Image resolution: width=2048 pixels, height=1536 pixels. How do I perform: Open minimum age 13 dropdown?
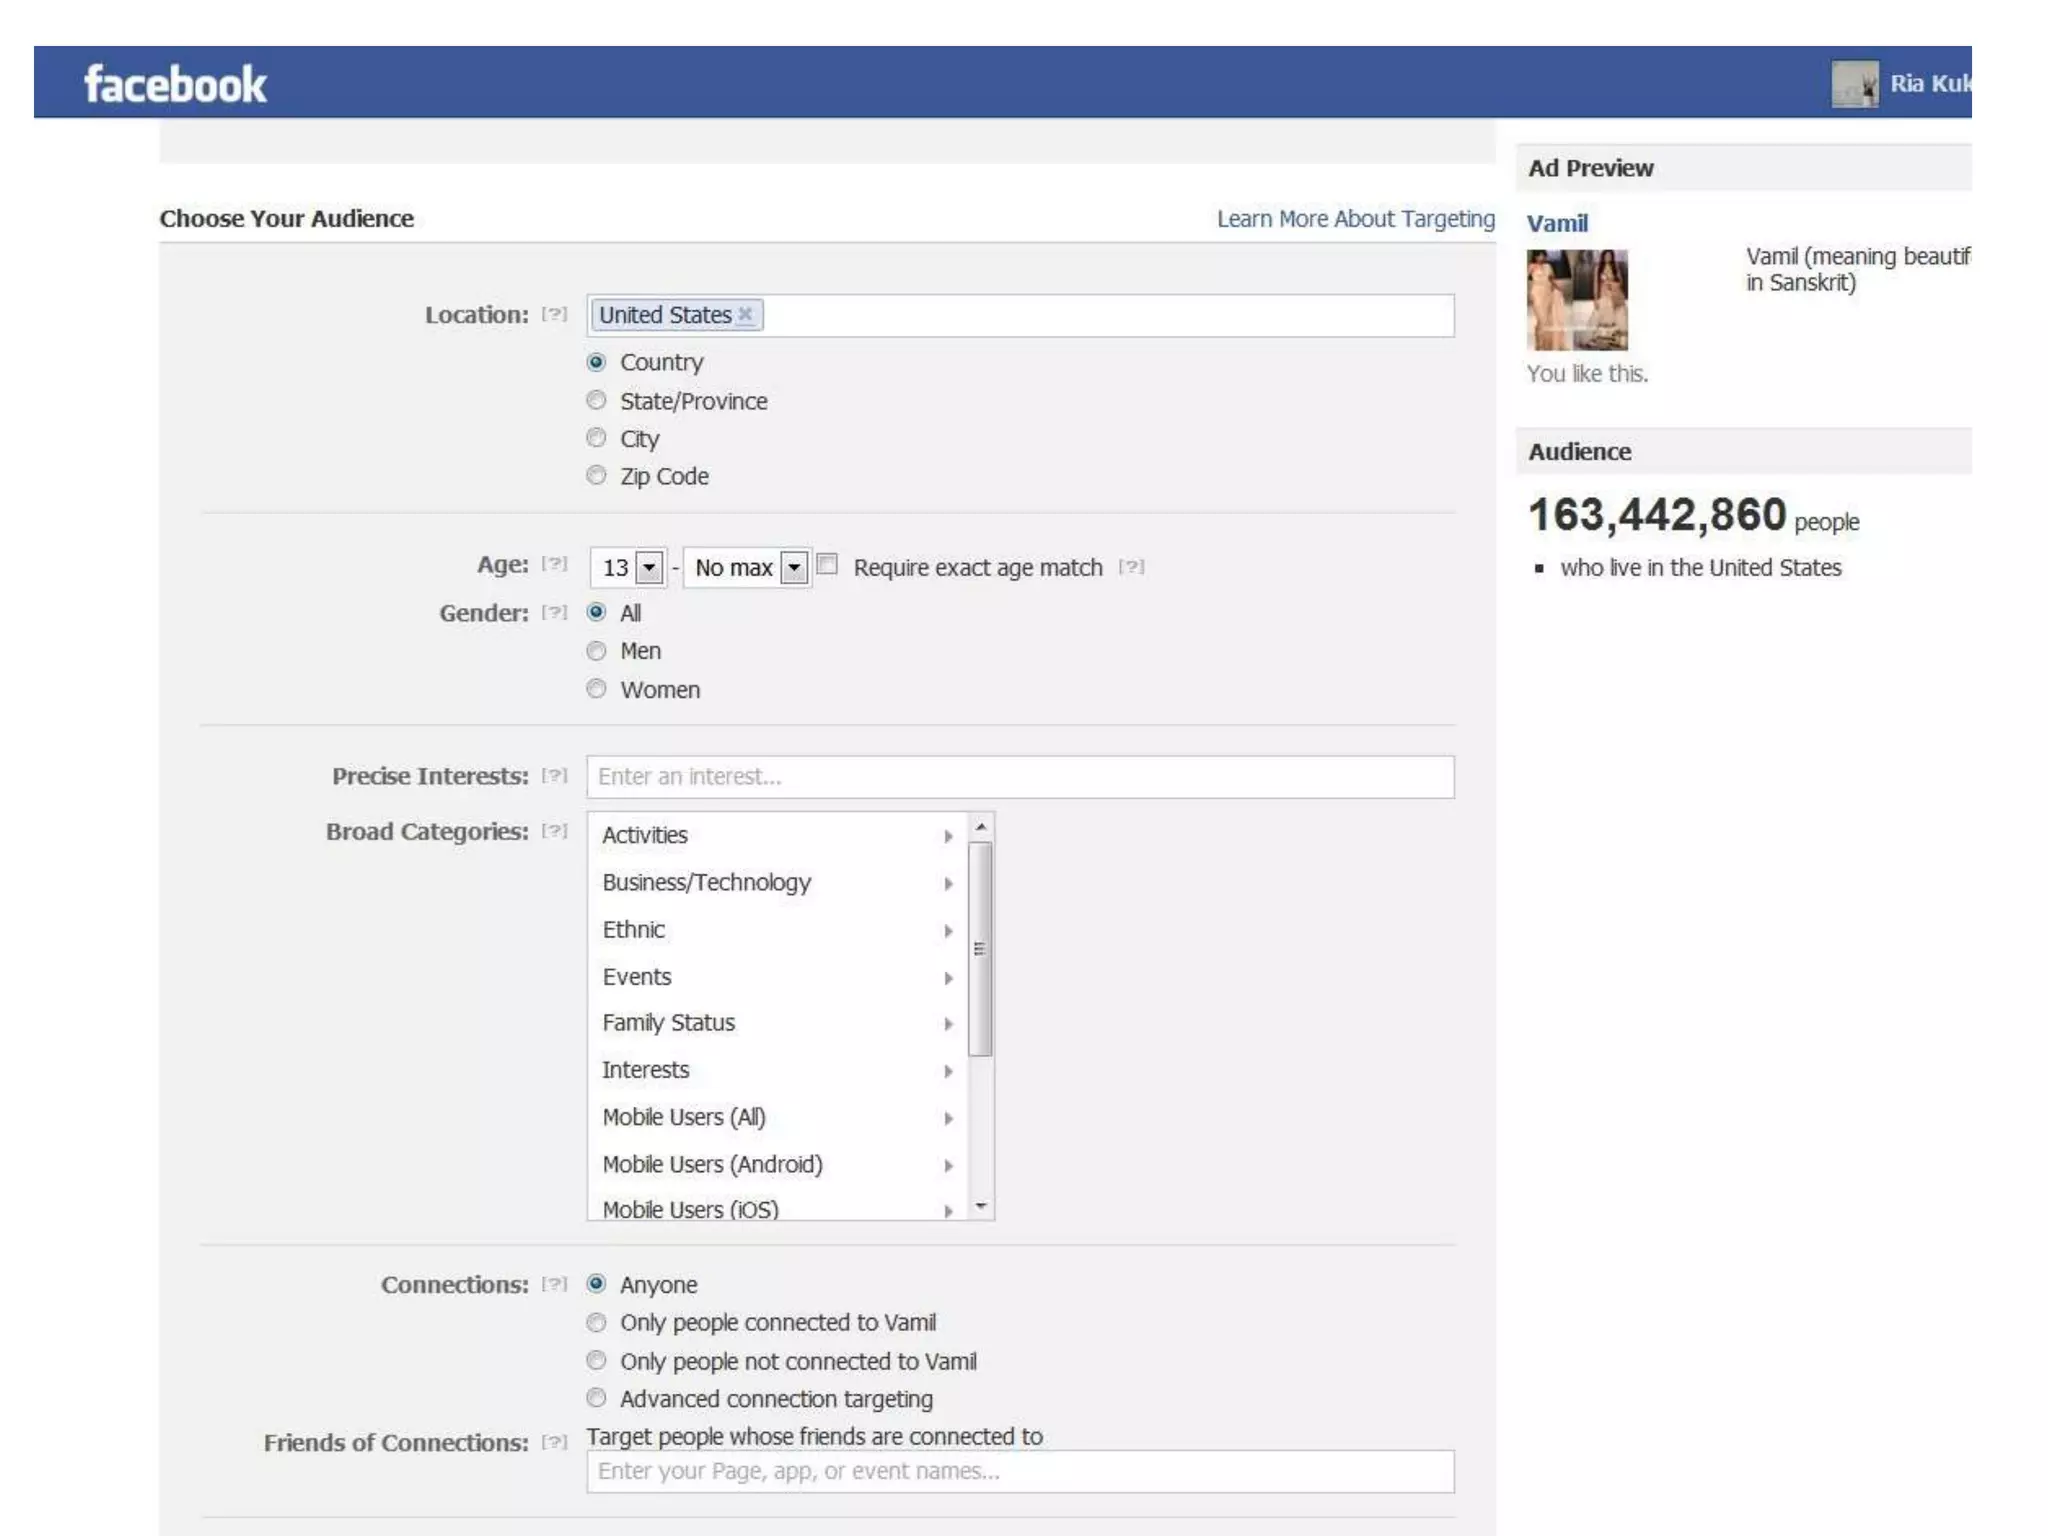650,568
